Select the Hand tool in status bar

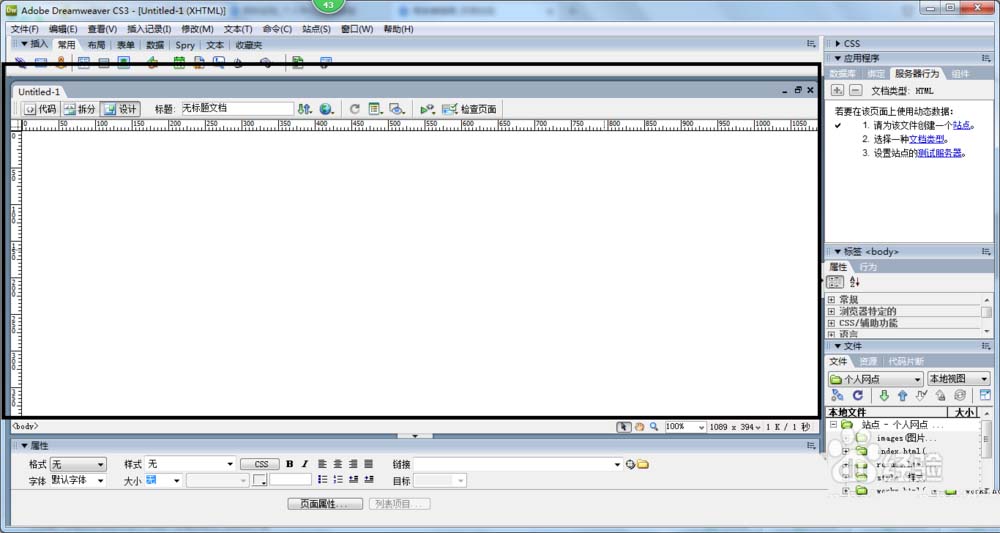[x=639, y=426]
